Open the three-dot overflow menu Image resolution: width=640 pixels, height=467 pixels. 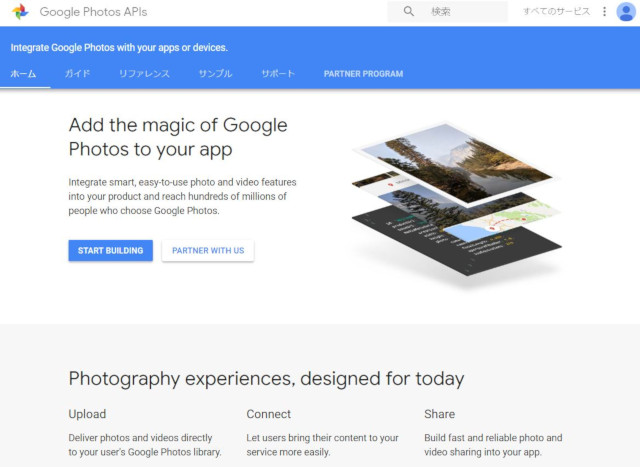[604, 11]
